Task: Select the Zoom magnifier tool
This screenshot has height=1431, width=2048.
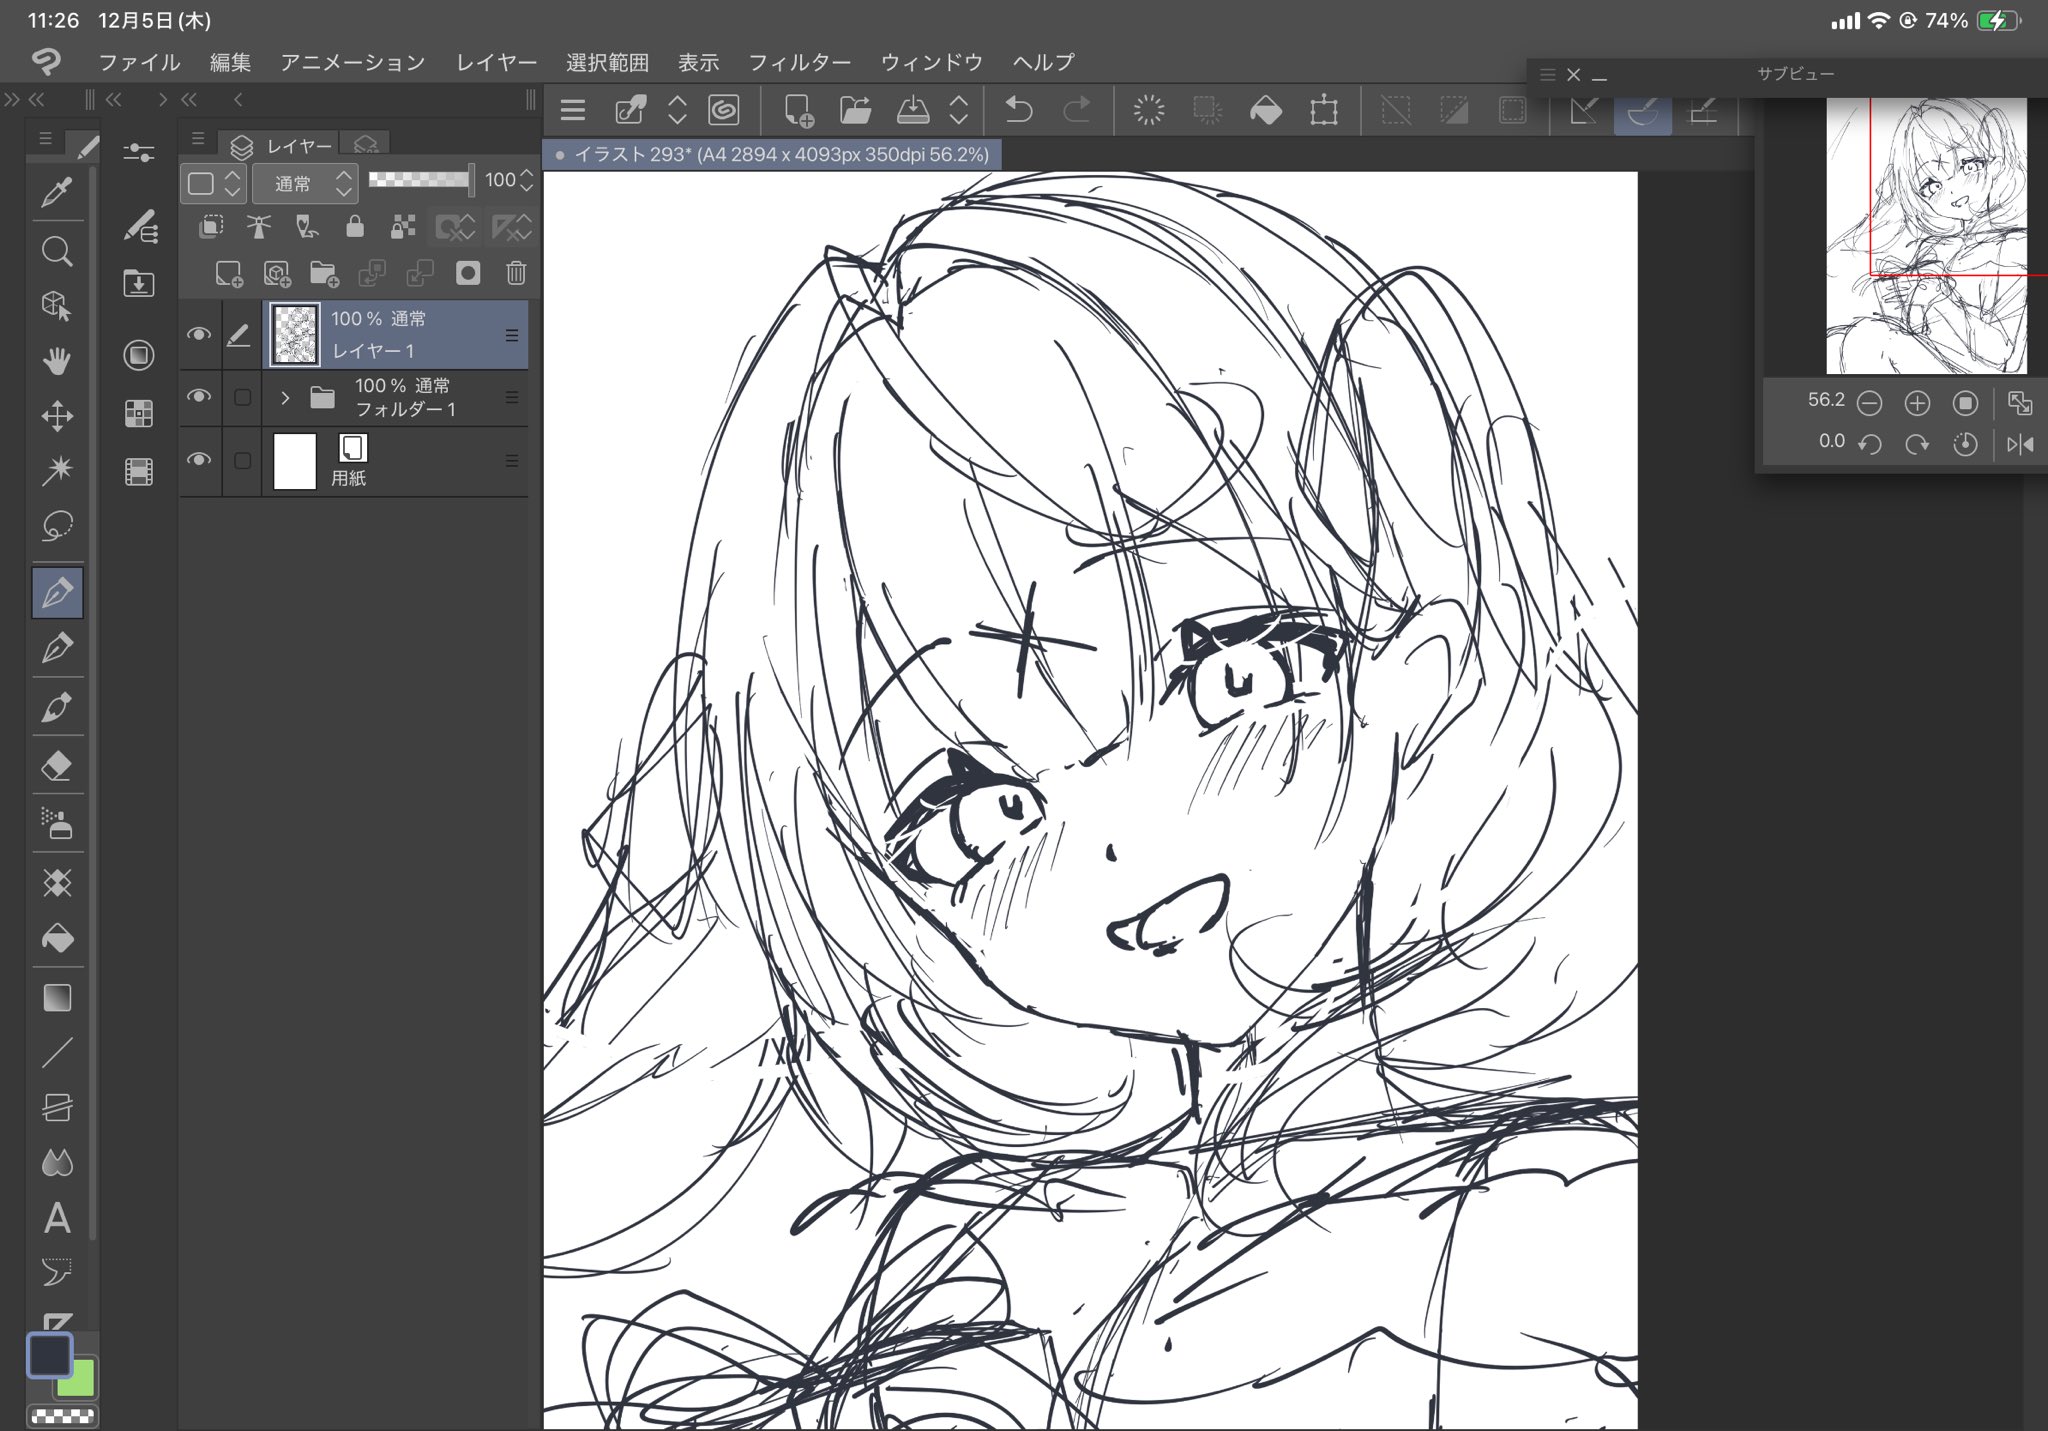Action: [57, 251]
